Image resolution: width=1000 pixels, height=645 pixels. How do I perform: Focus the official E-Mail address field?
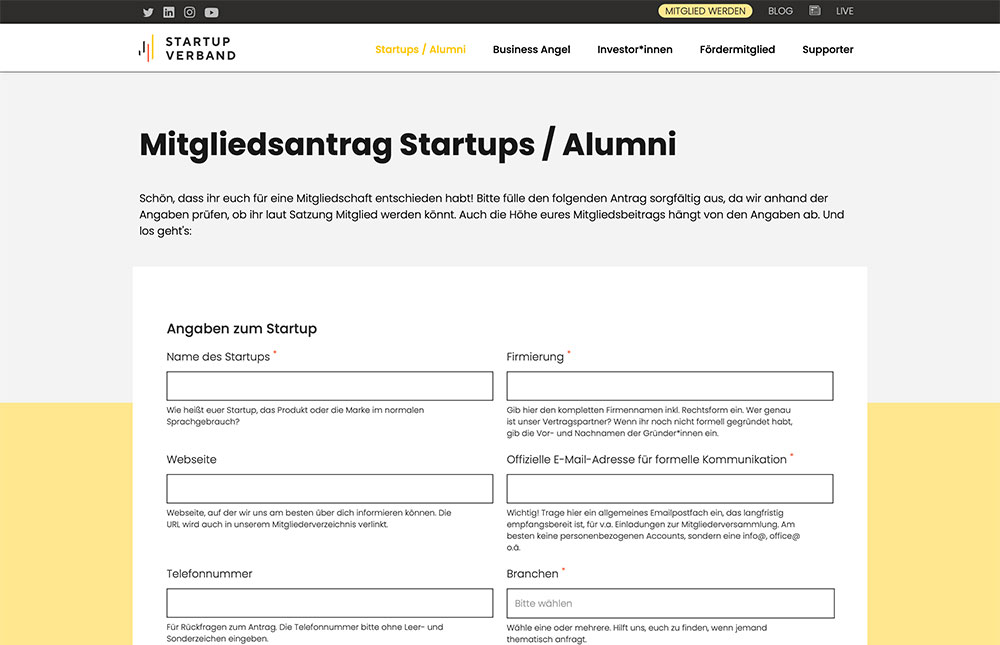pos(670,488)
